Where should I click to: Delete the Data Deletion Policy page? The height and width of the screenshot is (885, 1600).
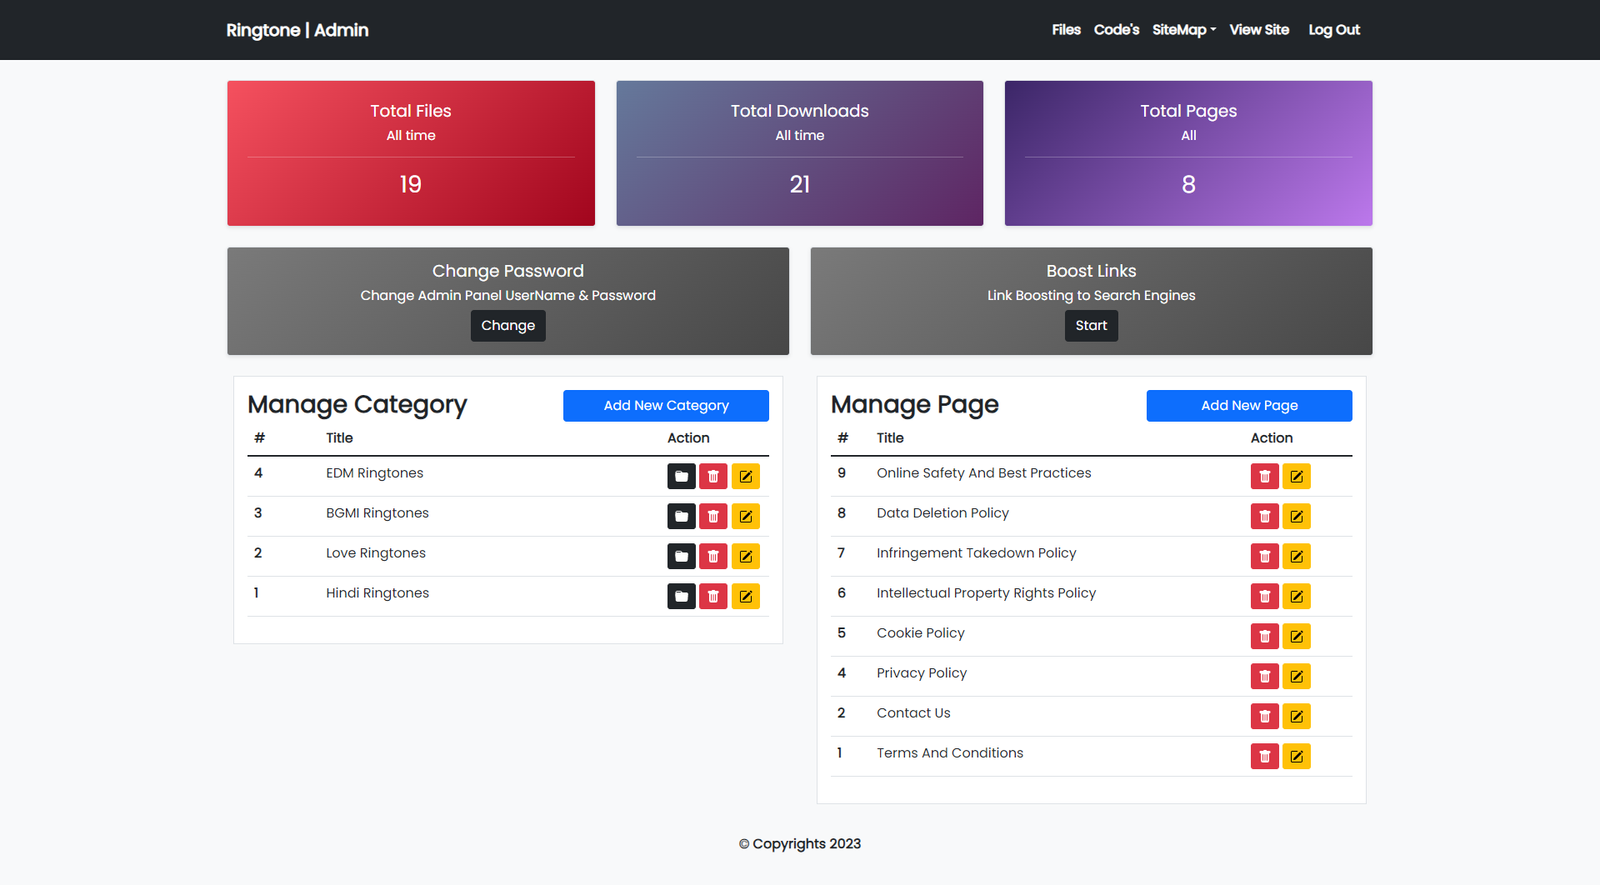pos(1264,516)
